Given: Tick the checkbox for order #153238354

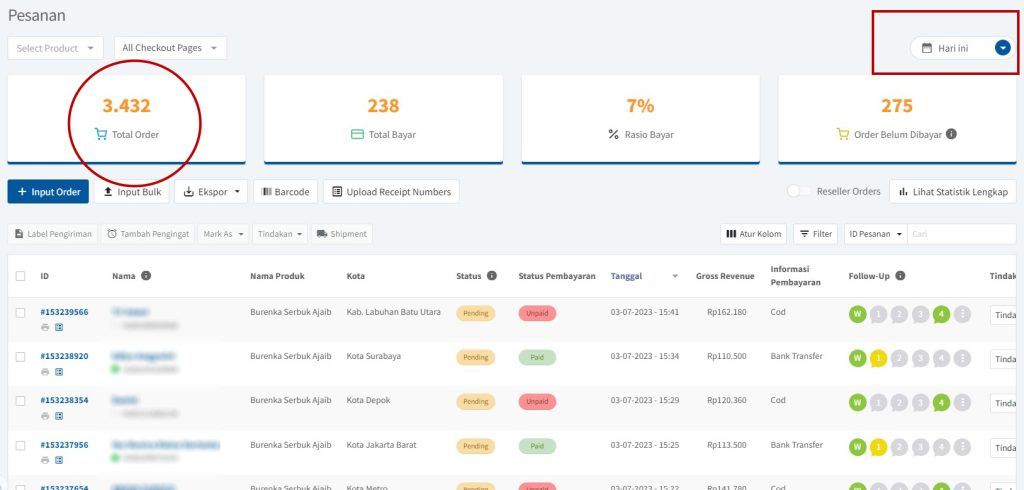Looking at the screenshot, I should (20, 400).
